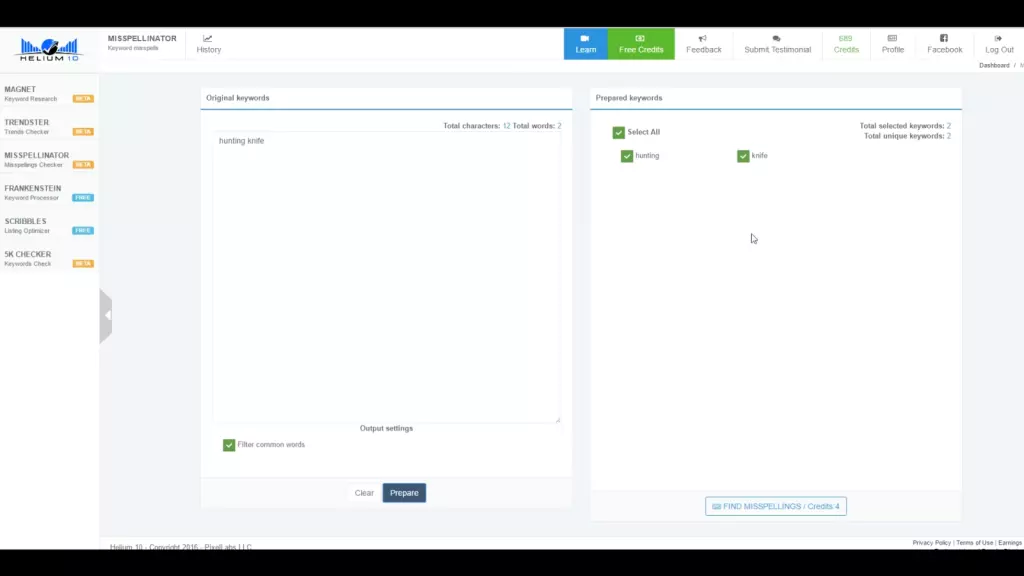Click the 'Total characters: 12' count
1024x576 pixels.
click(477, 126)
